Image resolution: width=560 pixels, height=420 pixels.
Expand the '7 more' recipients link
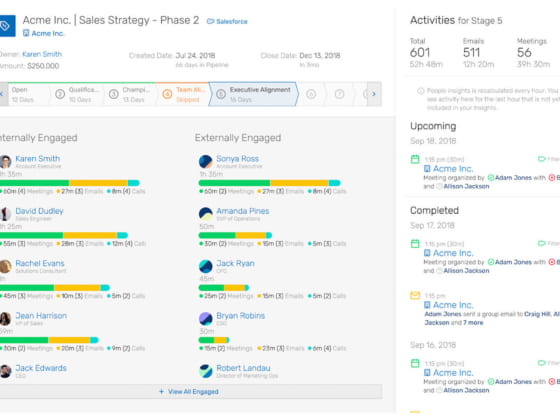click(x=473, y=322)
